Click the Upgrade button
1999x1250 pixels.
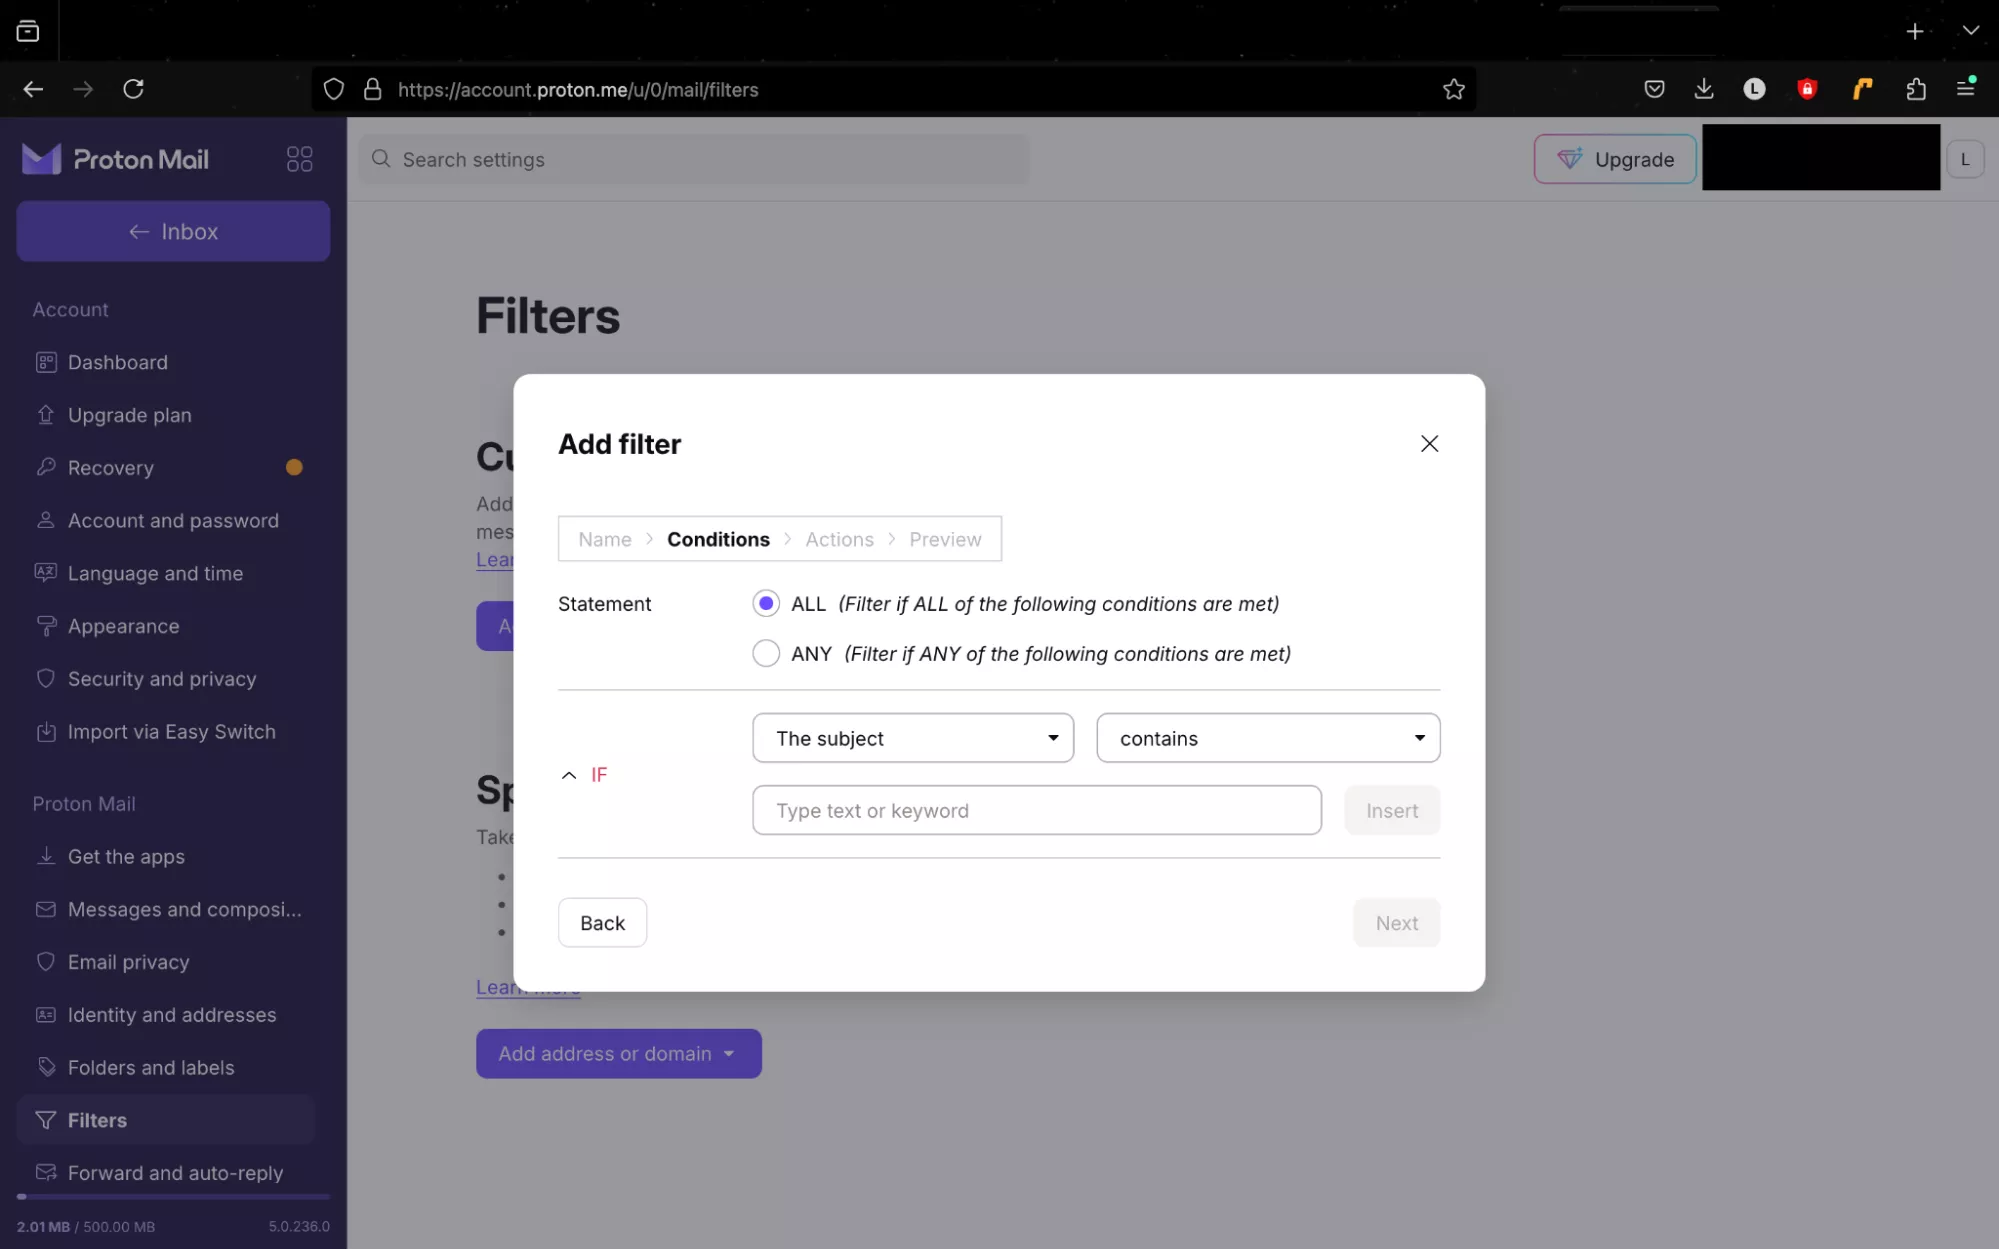coord(1614,159)
